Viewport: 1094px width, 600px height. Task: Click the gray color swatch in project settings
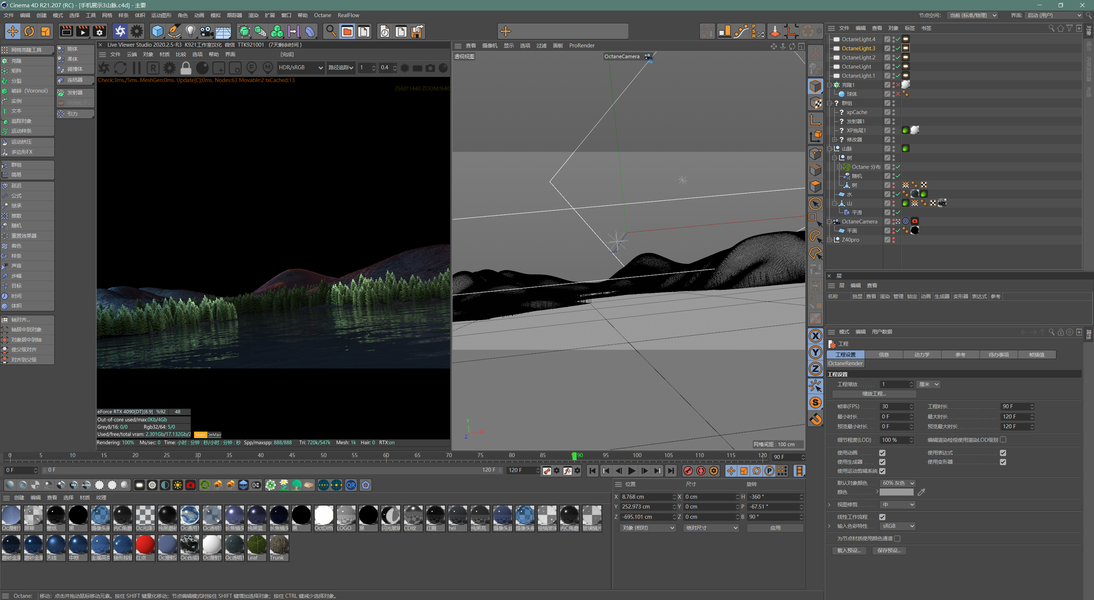click(x=897, y=492)
